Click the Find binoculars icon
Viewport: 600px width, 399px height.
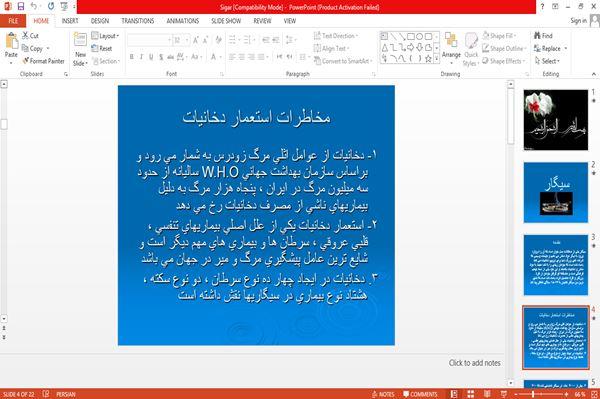point(538,36)
